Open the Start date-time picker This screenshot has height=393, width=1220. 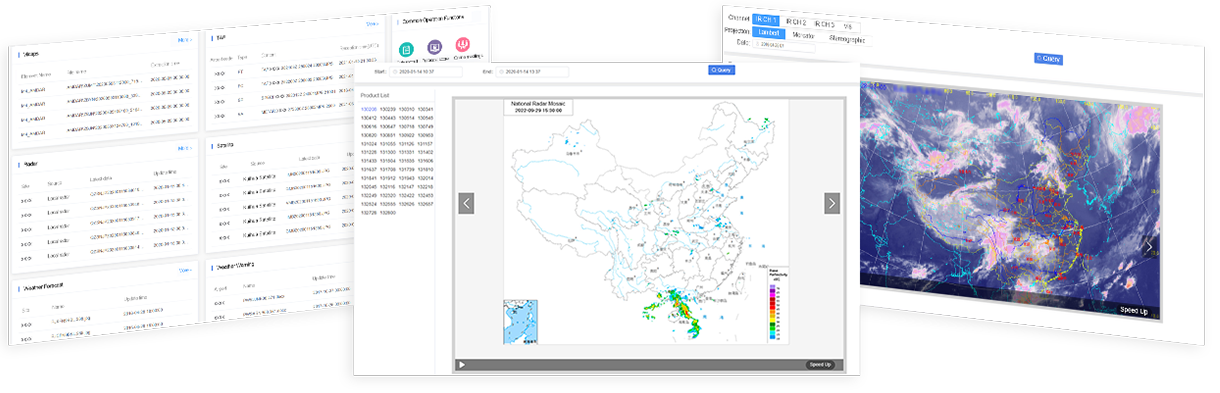pos(426,72)
